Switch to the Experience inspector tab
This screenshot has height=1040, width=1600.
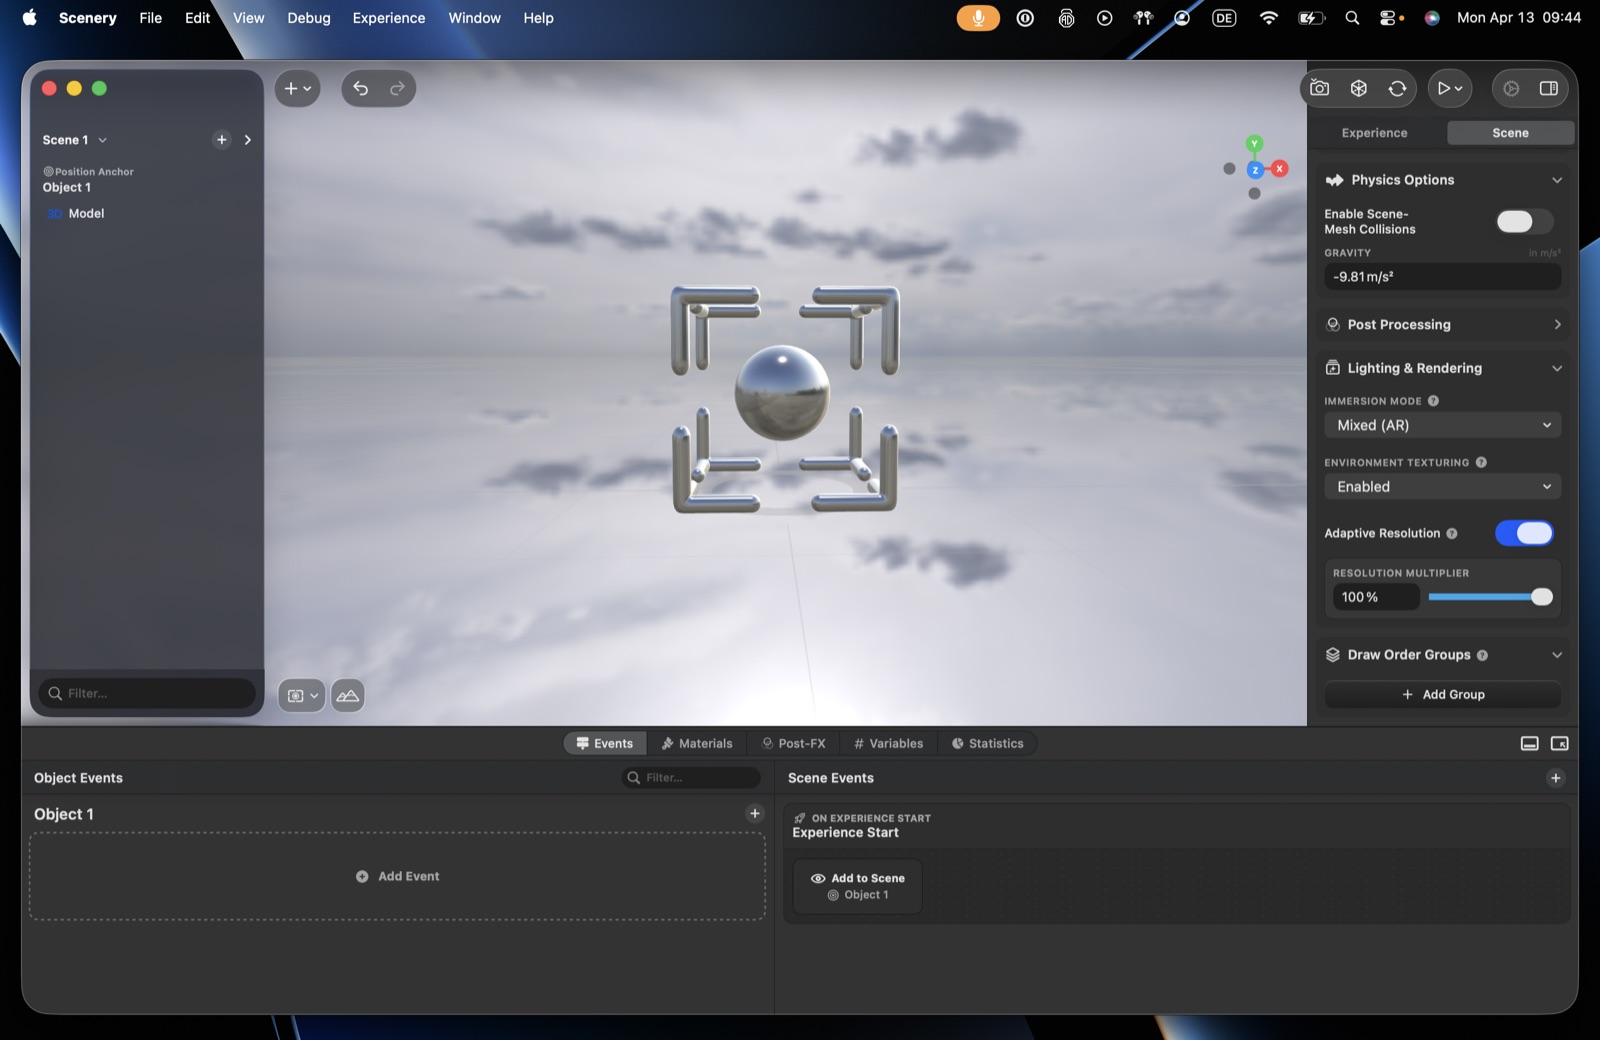pos(1374,133)
